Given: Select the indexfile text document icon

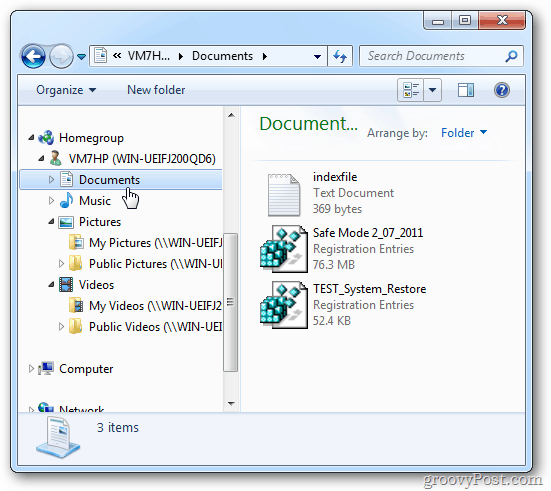Looking at the screenshot, I should tap(284, 195).
